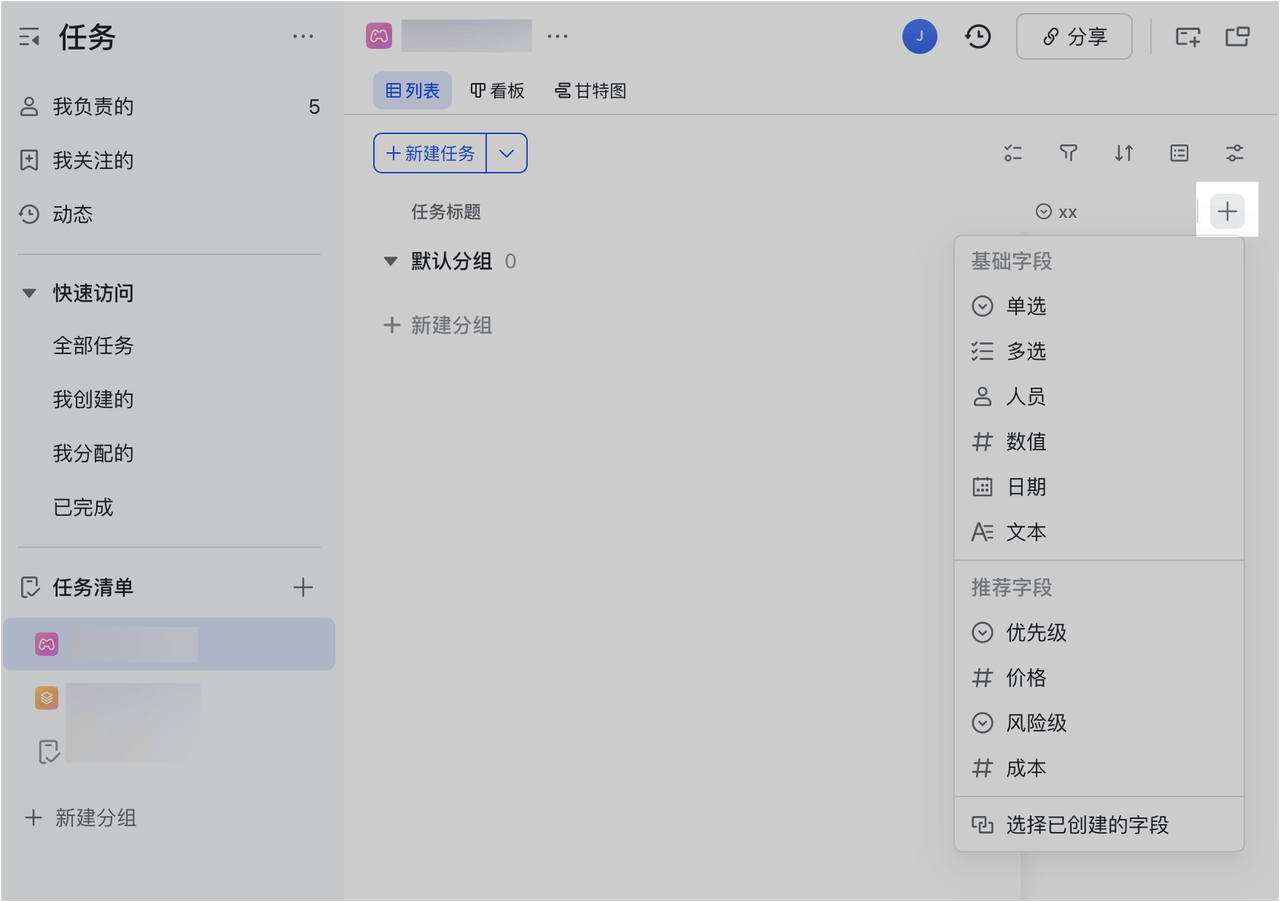
Task: Choose 日期 field type
Action: (x=1099, y=487)
